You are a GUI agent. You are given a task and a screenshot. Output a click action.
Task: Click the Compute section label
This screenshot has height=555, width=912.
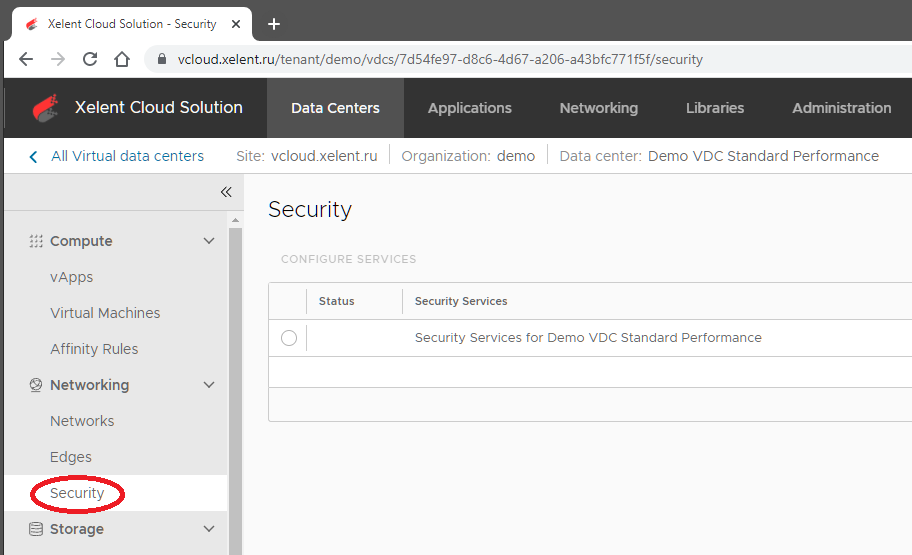tap(81, 241)
